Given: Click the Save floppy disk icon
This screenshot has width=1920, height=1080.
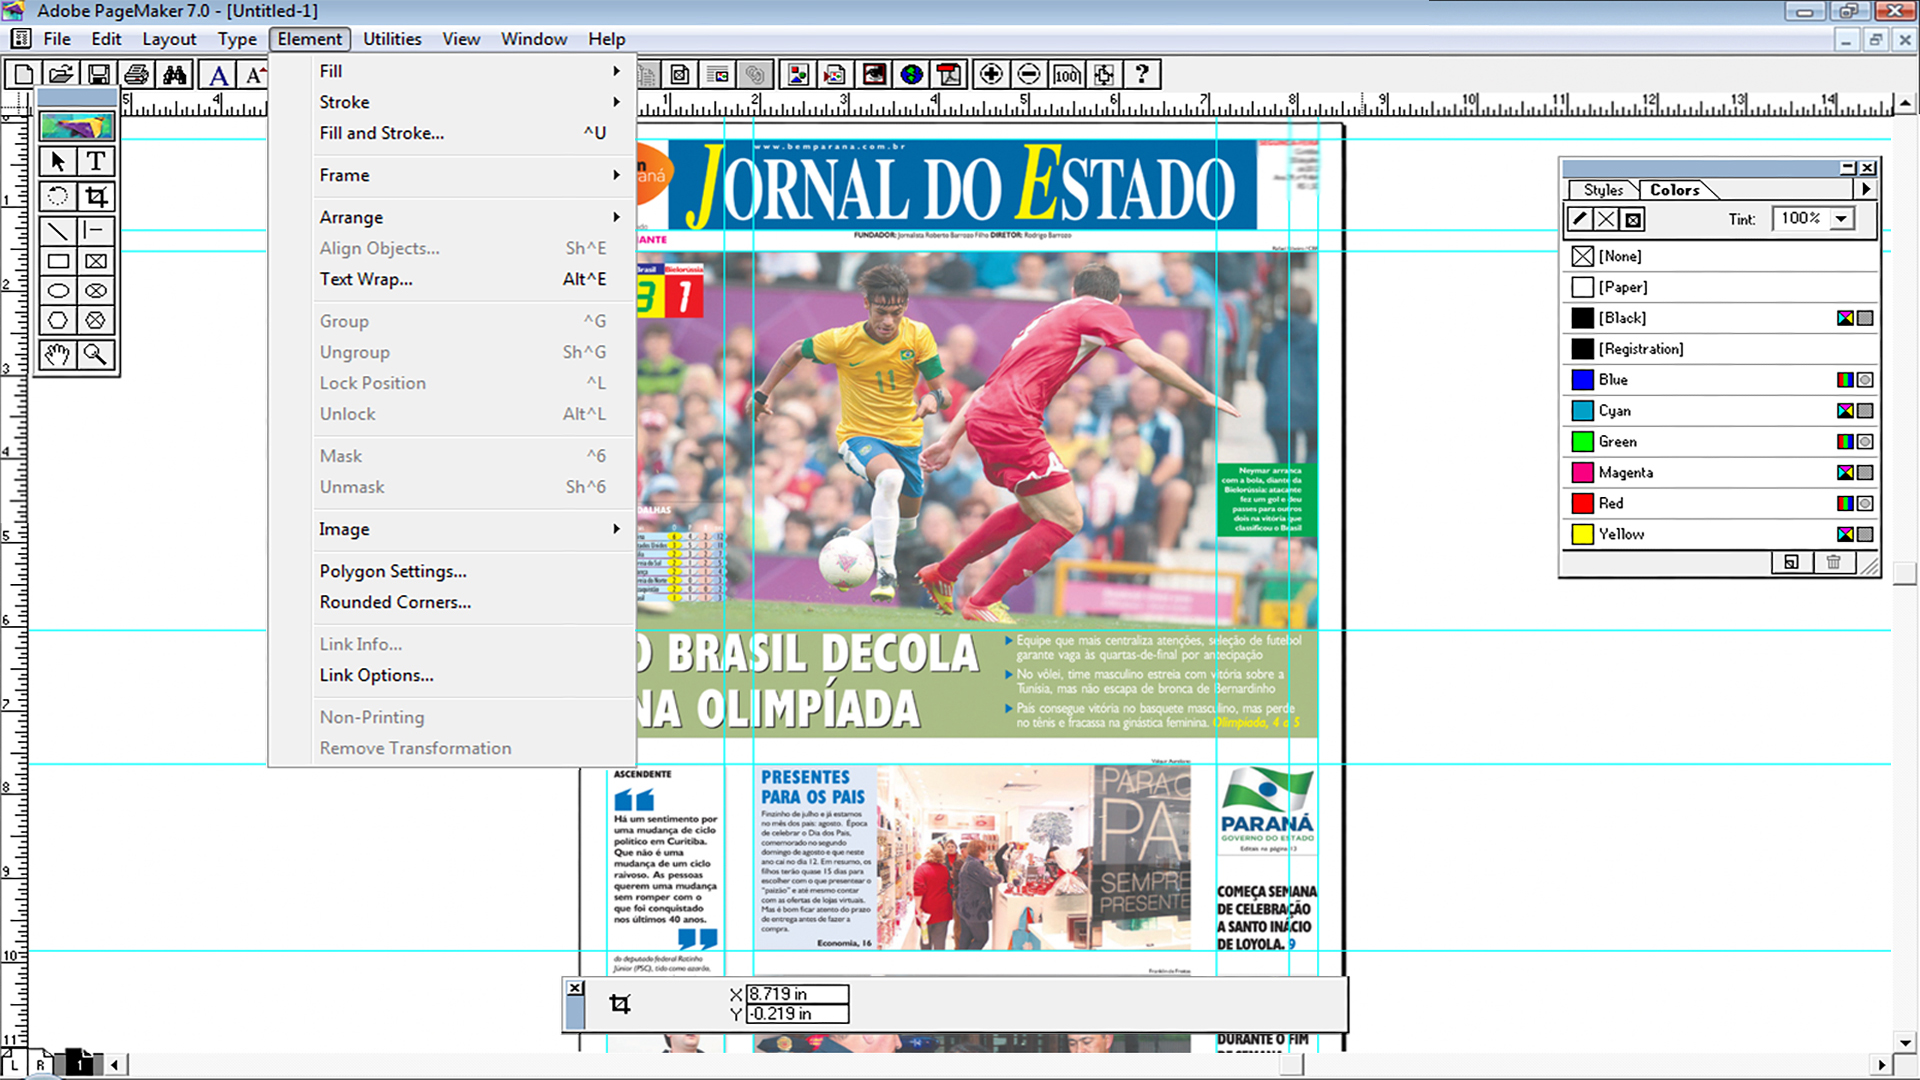Looking at the screenshot, I should (x=98, y=74).
